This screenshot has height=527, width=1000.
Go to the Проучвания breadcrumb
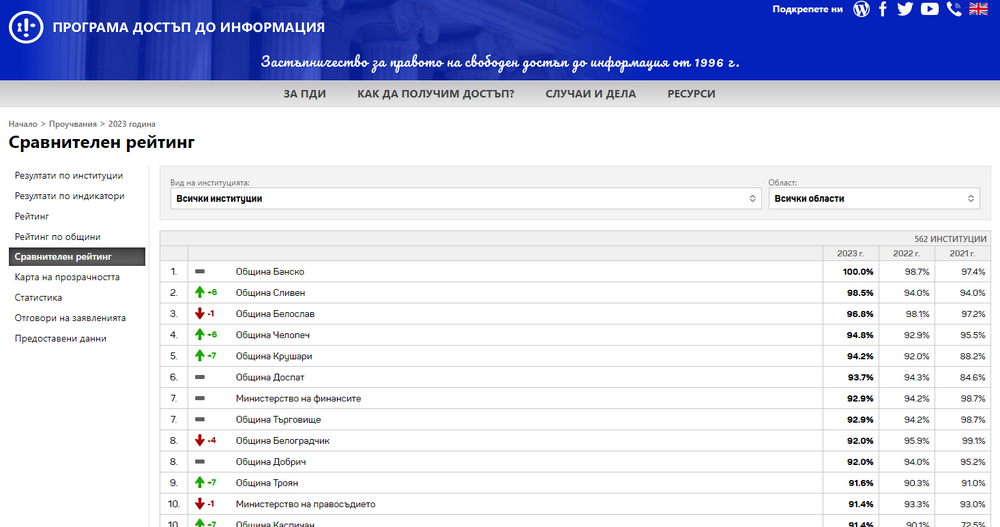(73, 124)
